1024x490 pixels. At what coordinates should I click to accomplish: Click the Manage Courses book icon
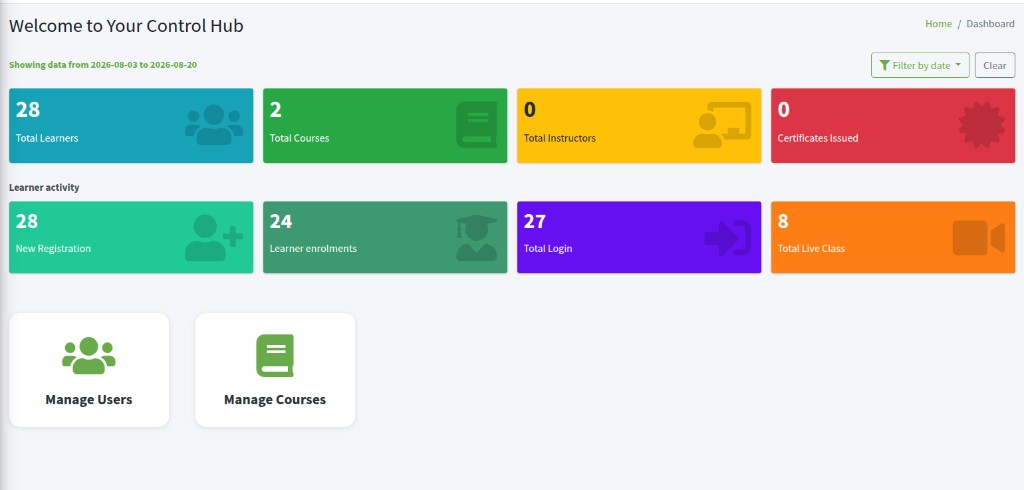pyautogui.click(x=275, y=355)
